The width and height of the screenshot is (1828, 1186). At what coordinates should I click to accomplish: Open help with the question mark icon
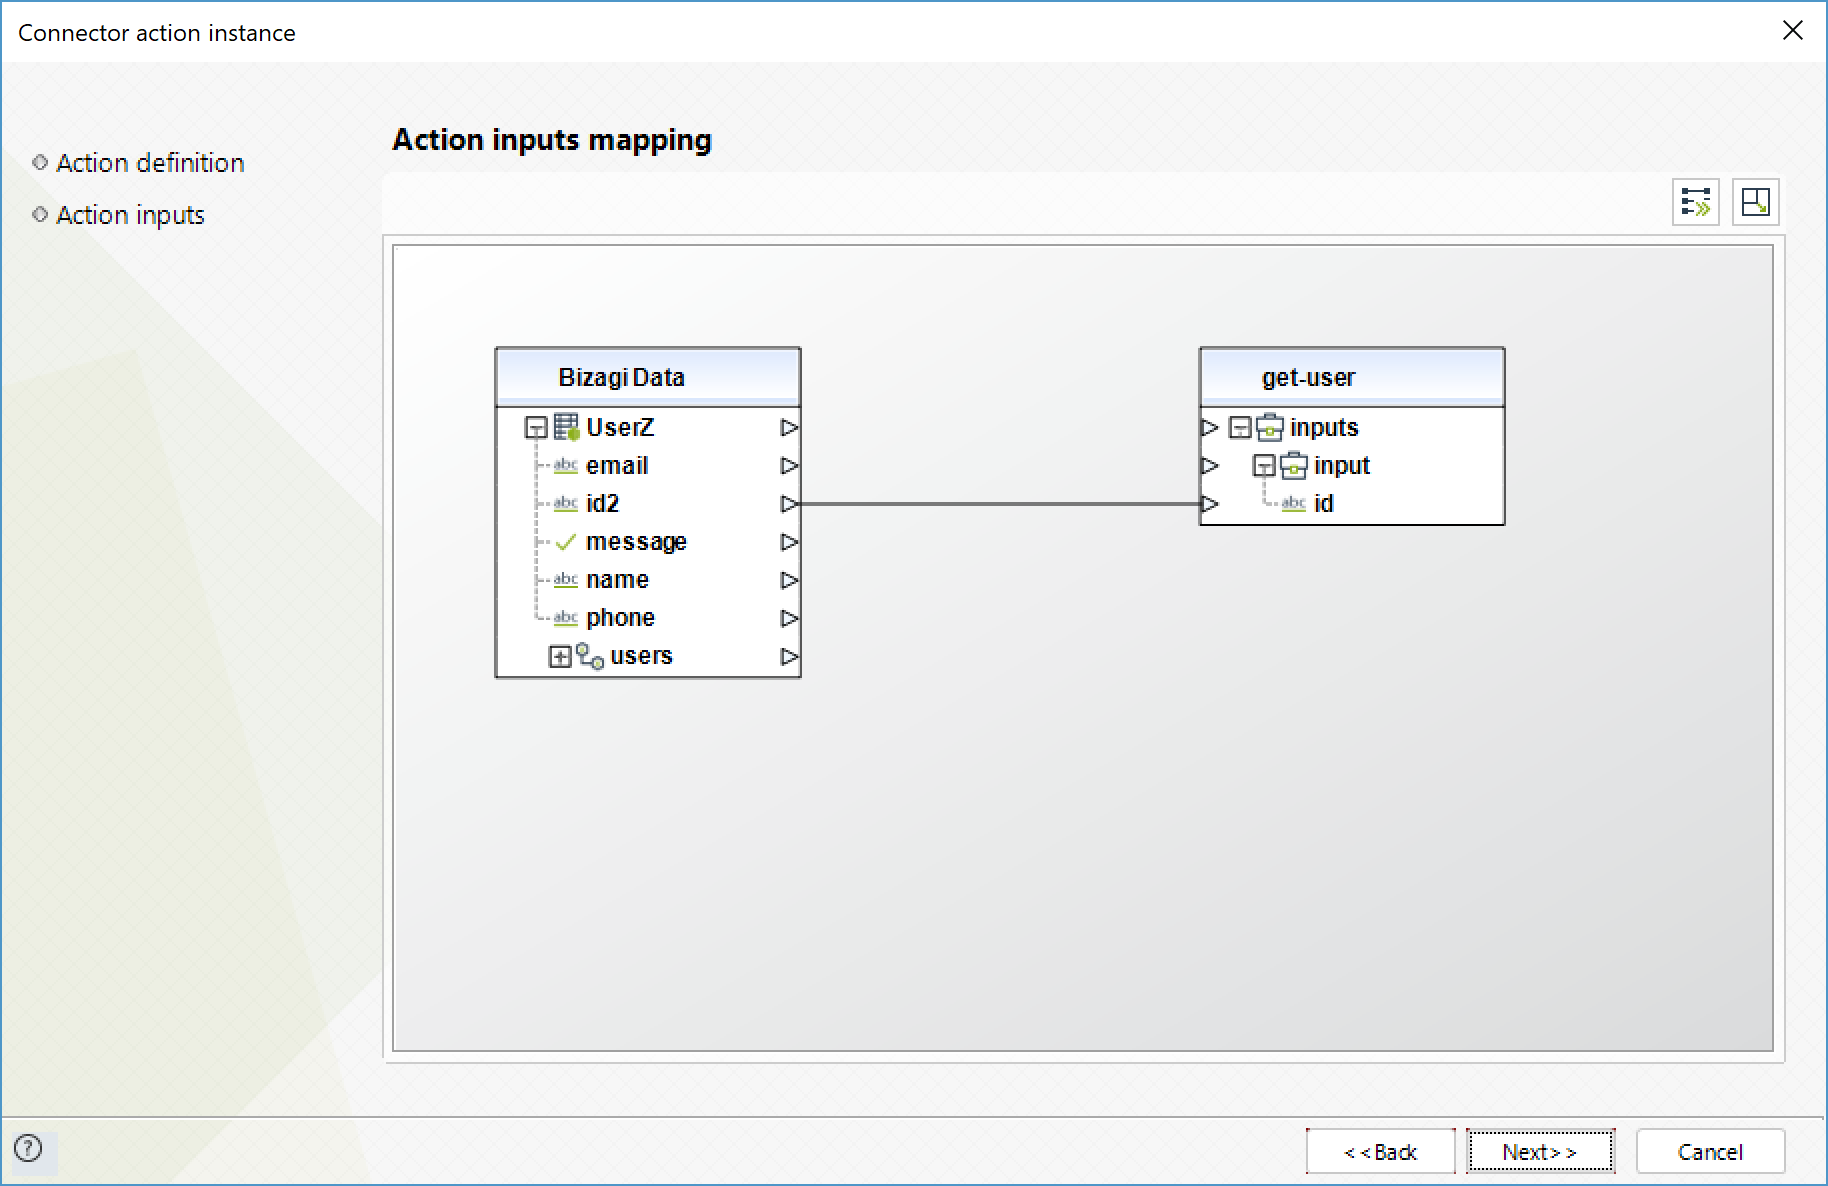[29, 1148]
